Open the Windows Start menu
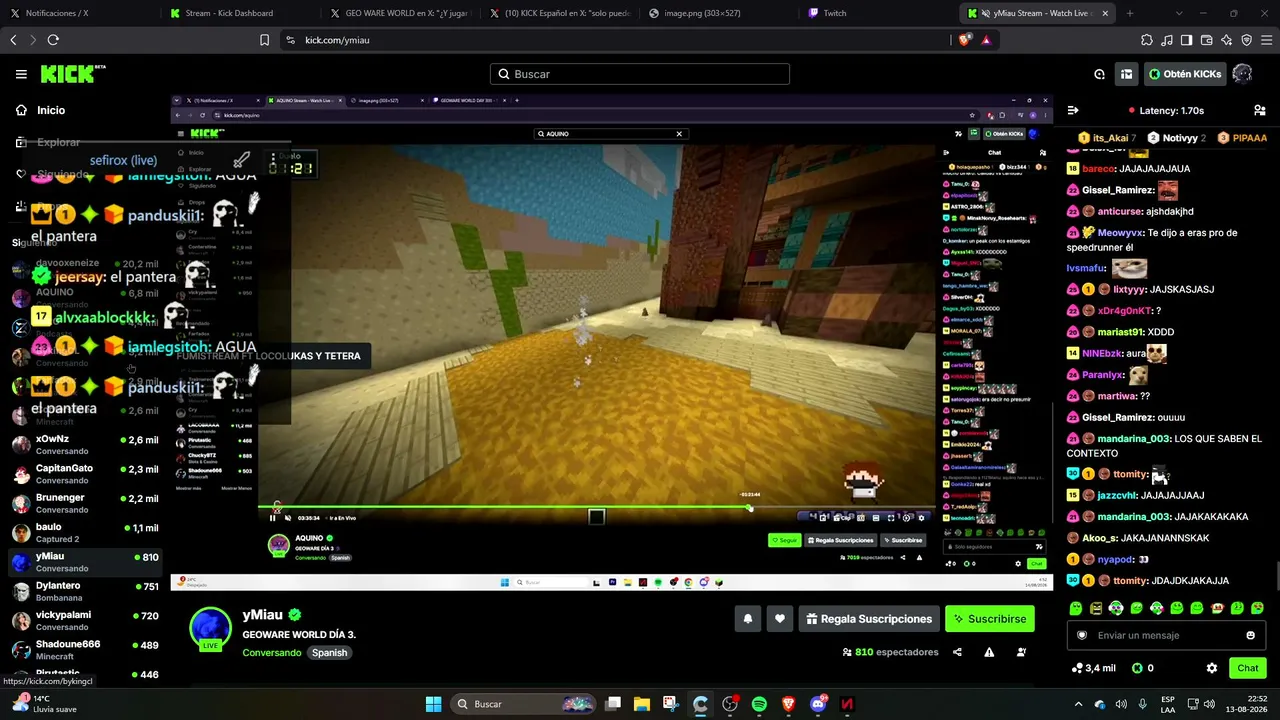1280x720 pixels. (x=433, y=704)
